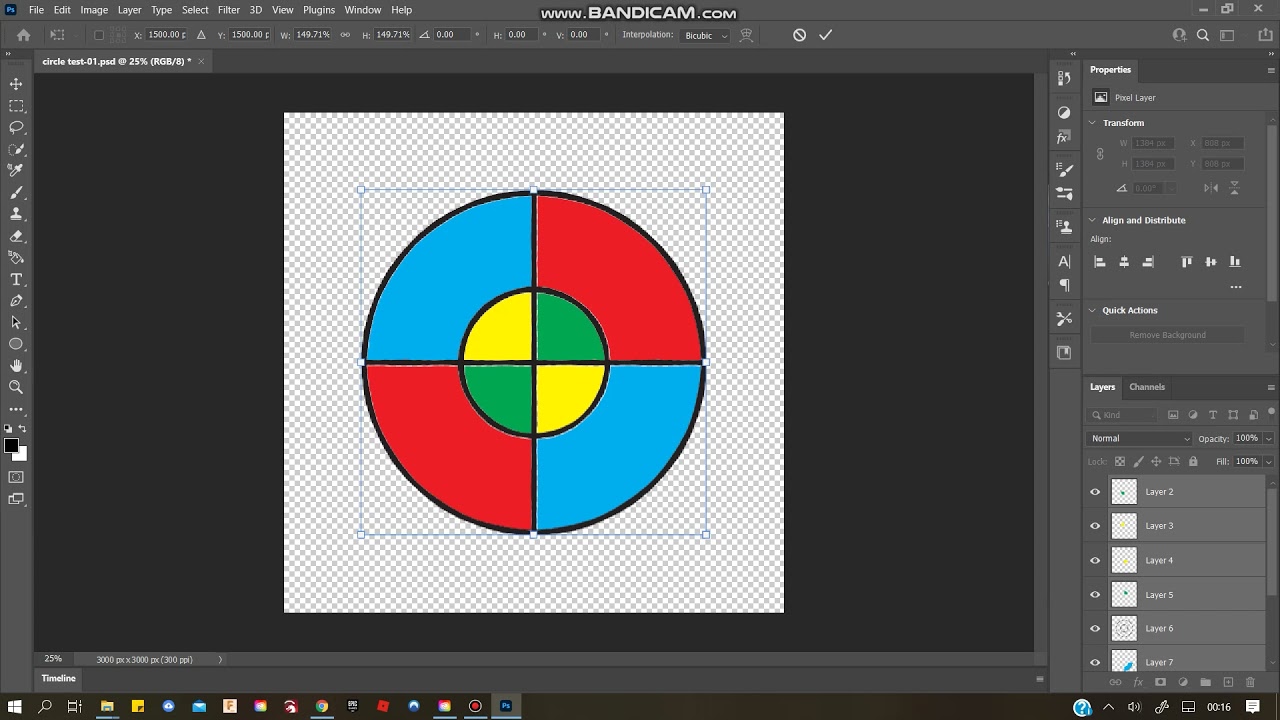Collapse the Quick Actions section

click(1092, 310)
